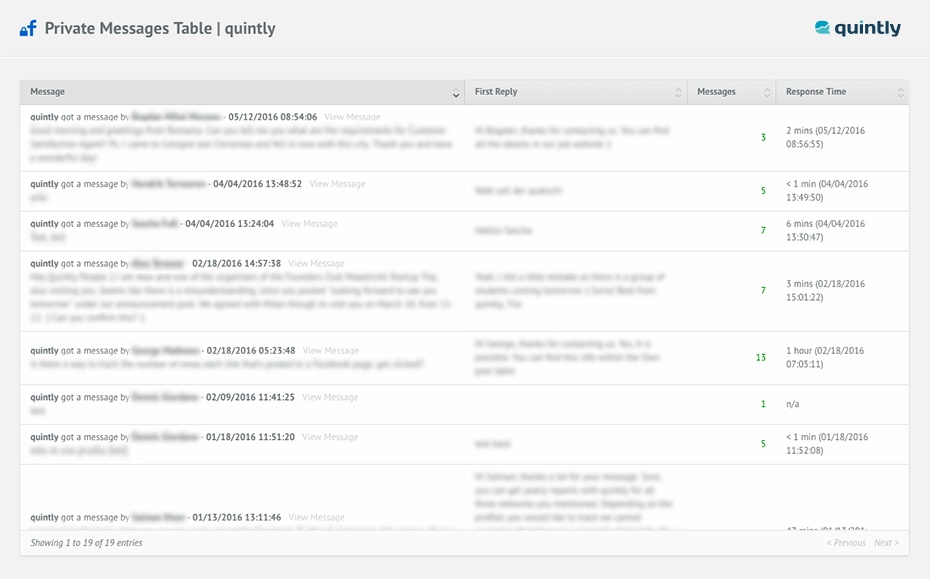Click the Messages column header label
Viewport: 930px width, 579px height.
716,91
